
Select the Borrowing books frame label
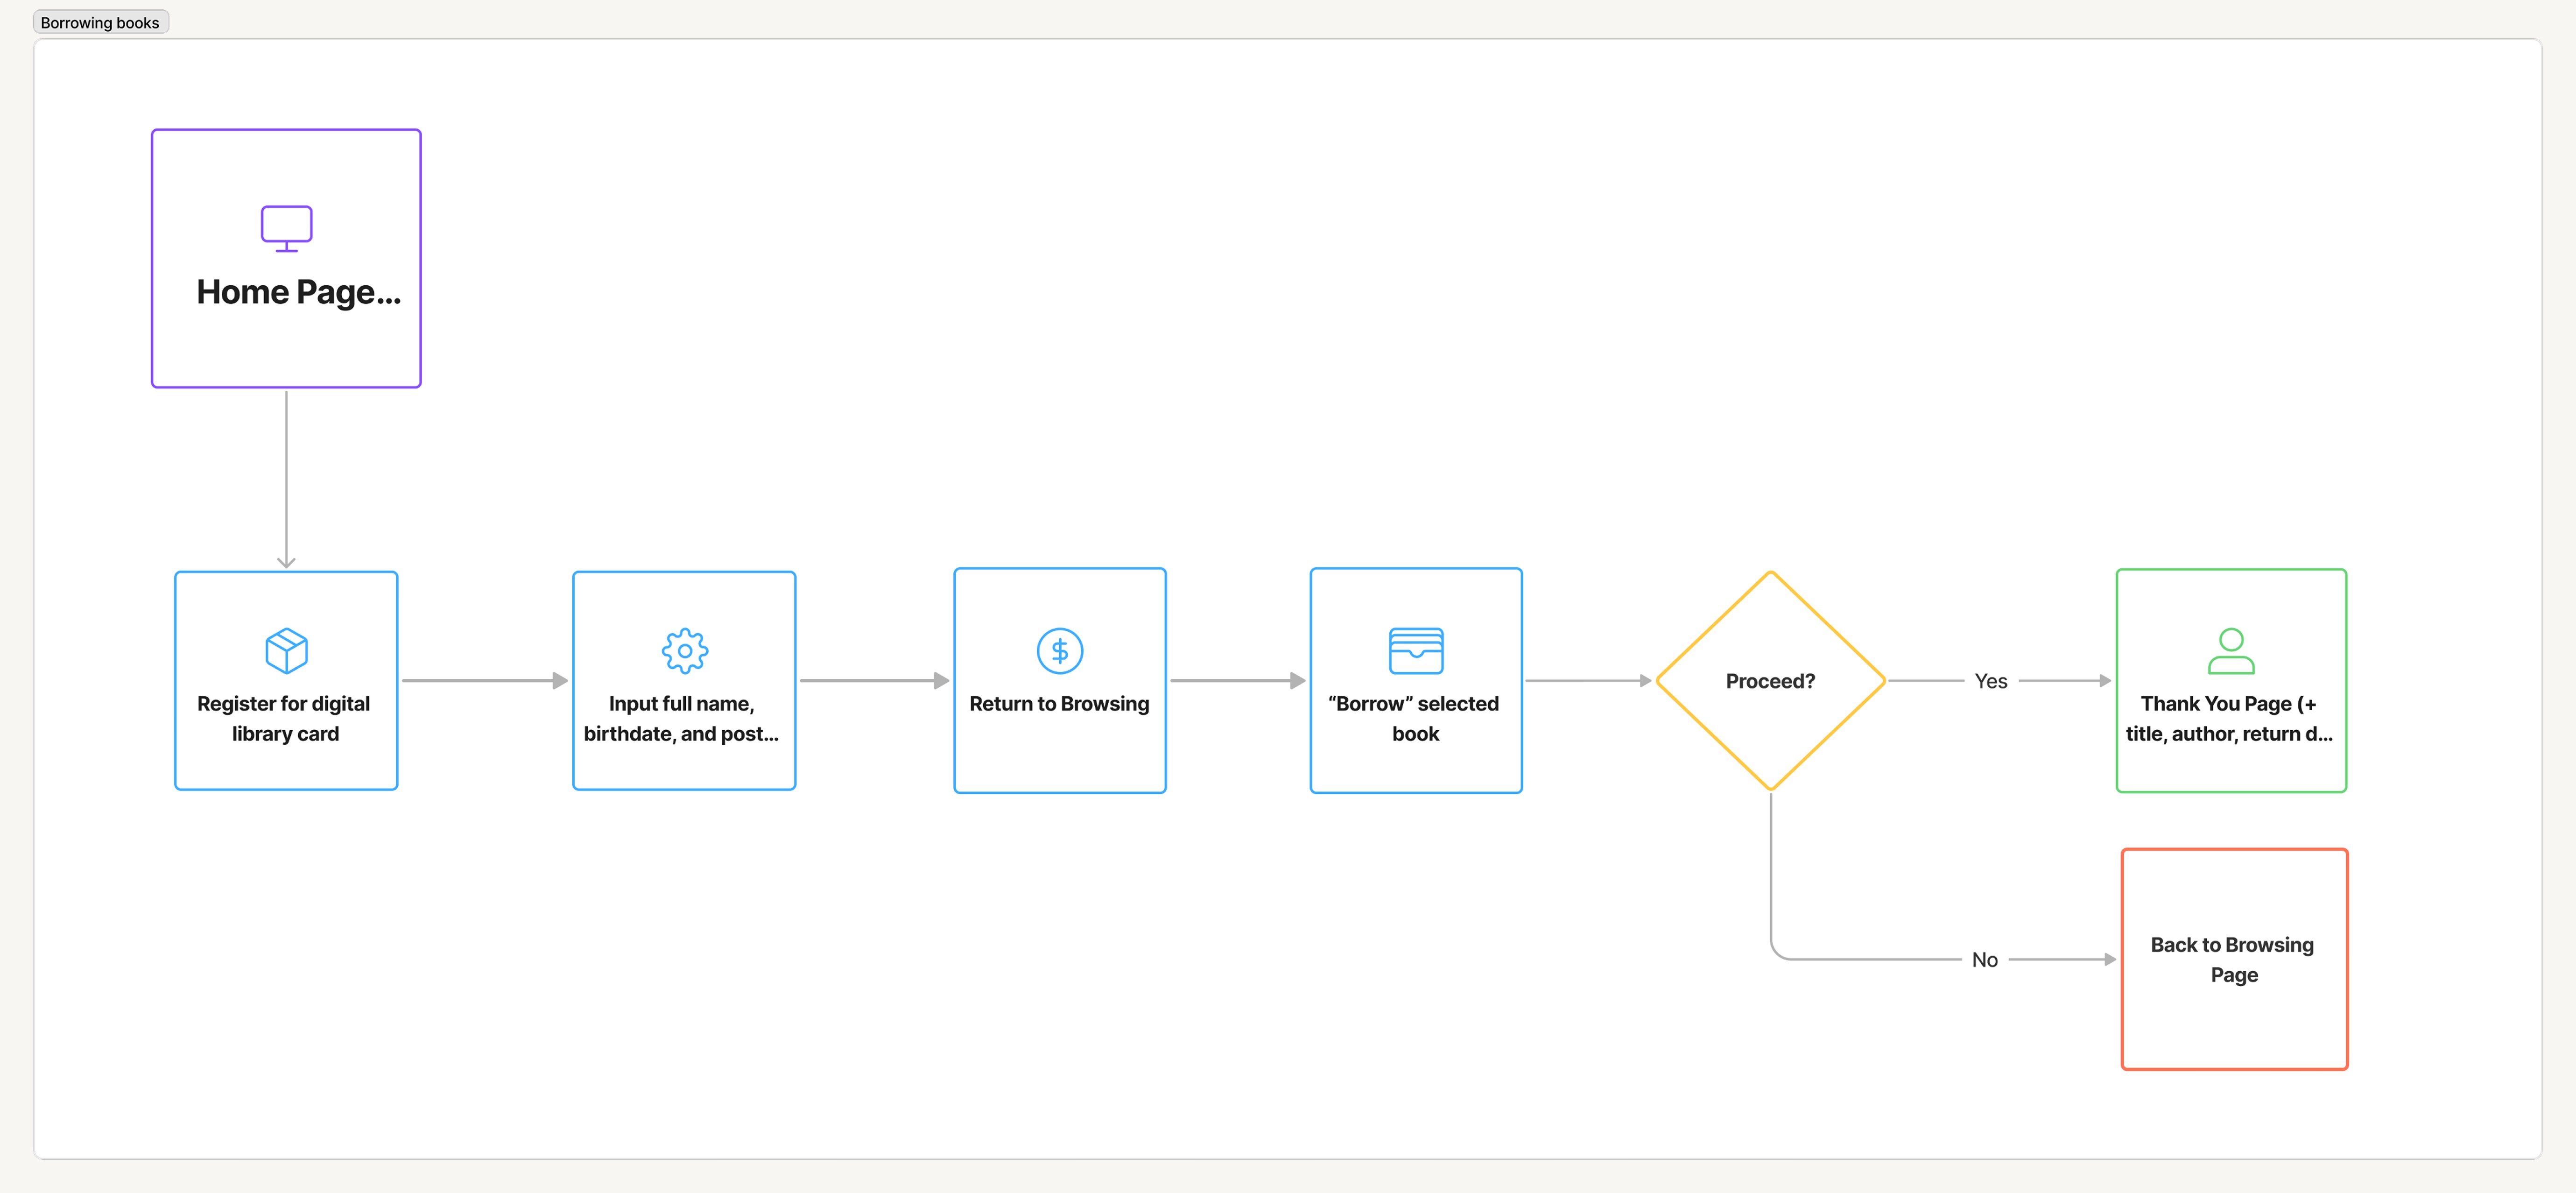tap(100, 22)
